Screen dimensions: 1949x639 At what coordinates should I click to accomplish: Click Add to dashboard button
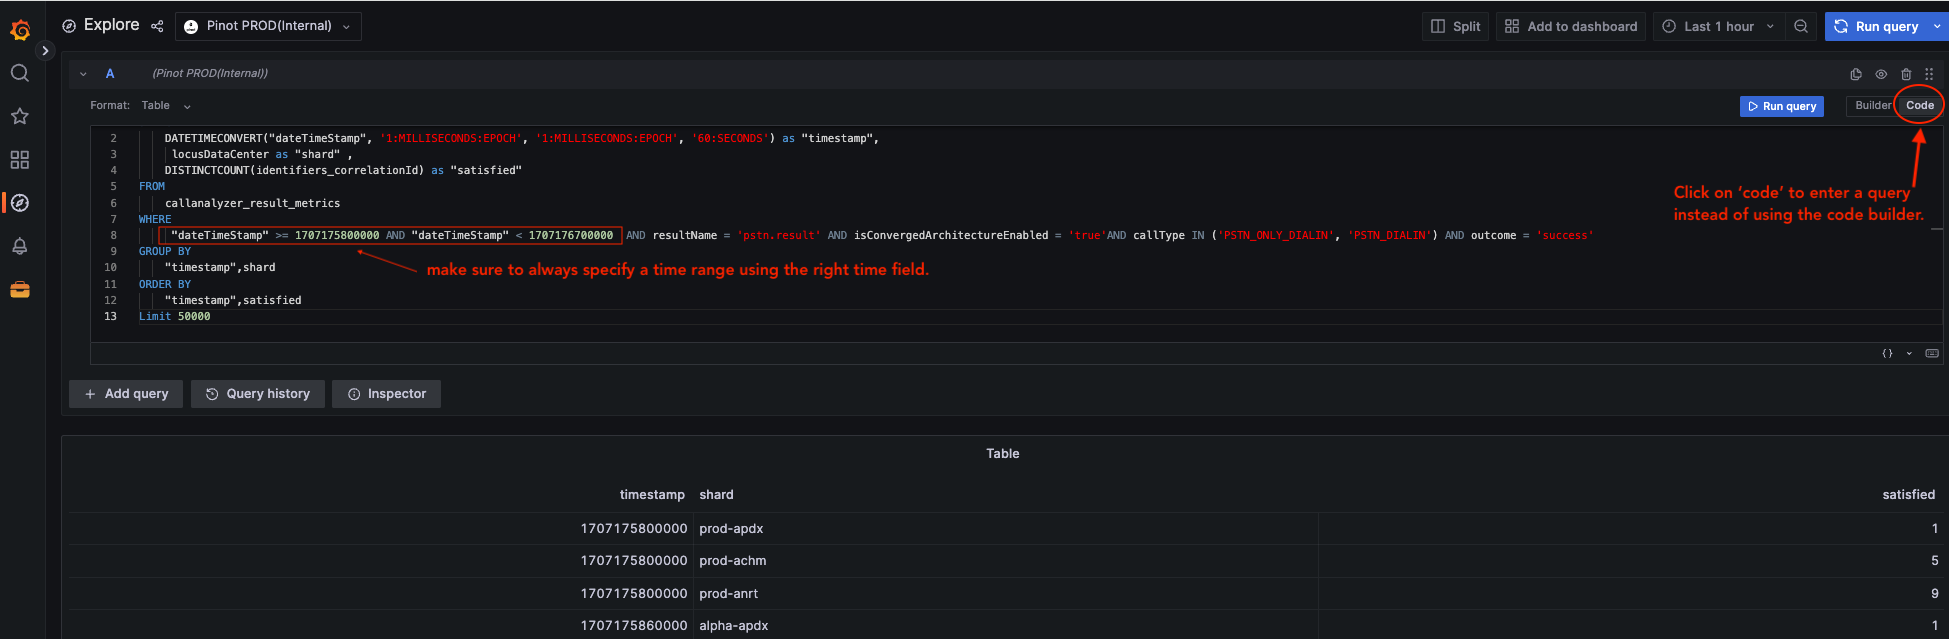[x=1571, y=27]
